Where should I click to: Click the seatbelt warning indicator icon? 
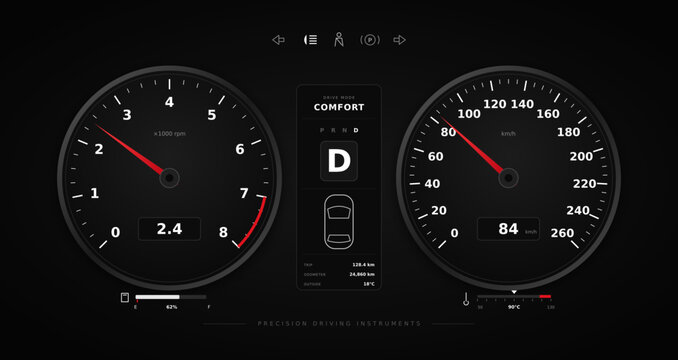[339, 39]
